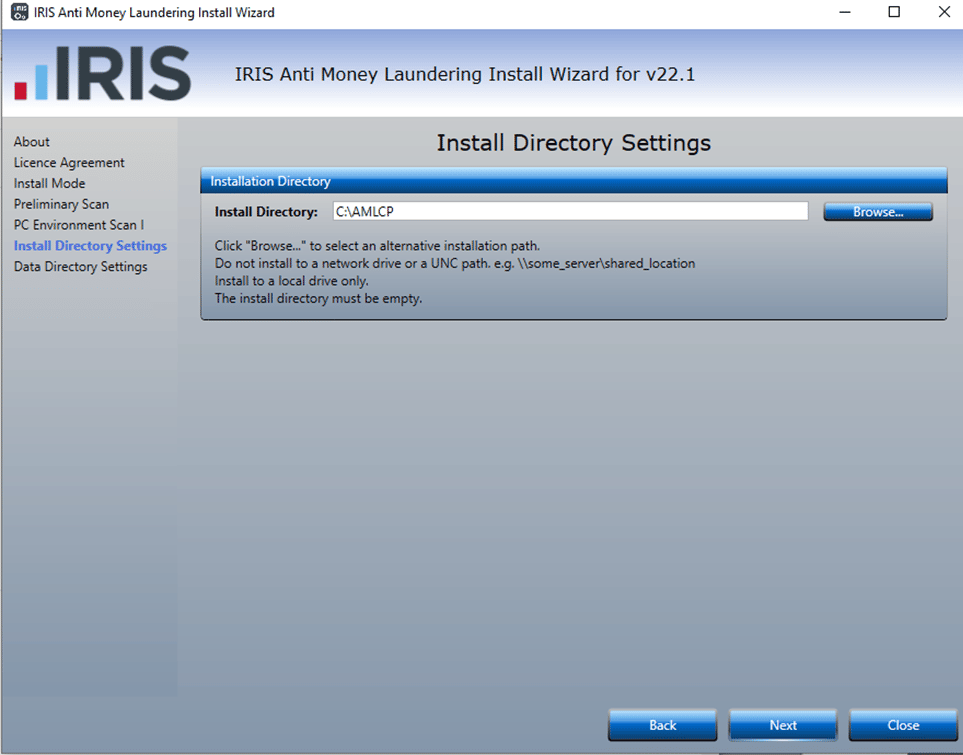The height and width of the screenshot is (755, 963).
Task: Go Back to the previous wizard page
Action: coord(663,725)
